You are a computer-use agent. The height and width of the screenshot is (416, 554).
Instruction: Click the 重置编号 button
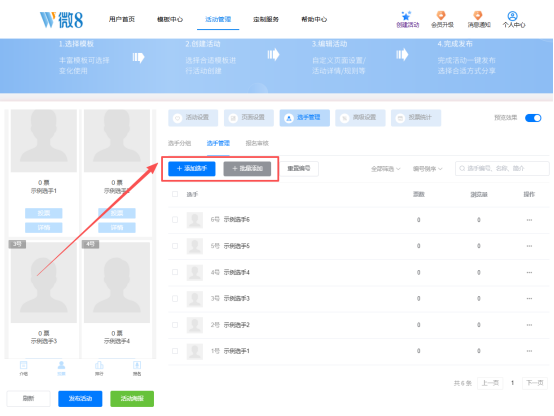(x=299, y=169)
